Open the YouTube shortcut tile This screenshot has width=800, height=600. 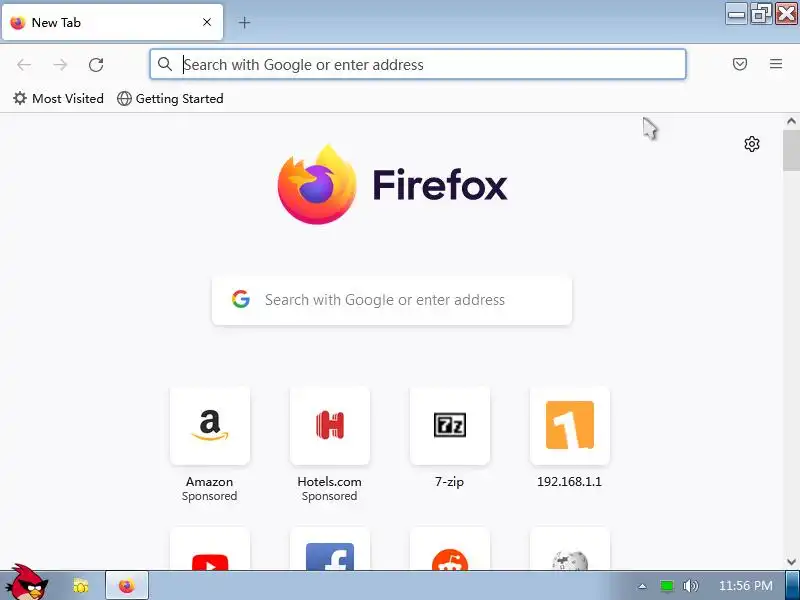pyautogui.click(x=210, y=549)
